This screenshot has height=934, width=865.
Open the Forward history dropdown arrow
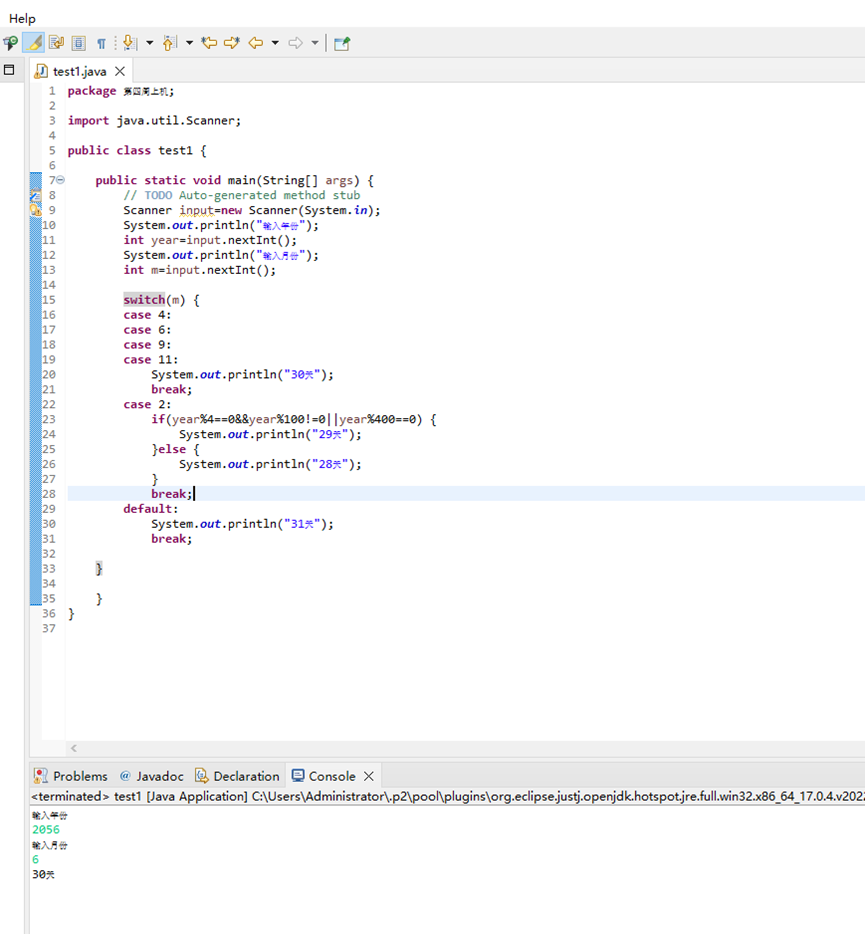click(315, 43)
